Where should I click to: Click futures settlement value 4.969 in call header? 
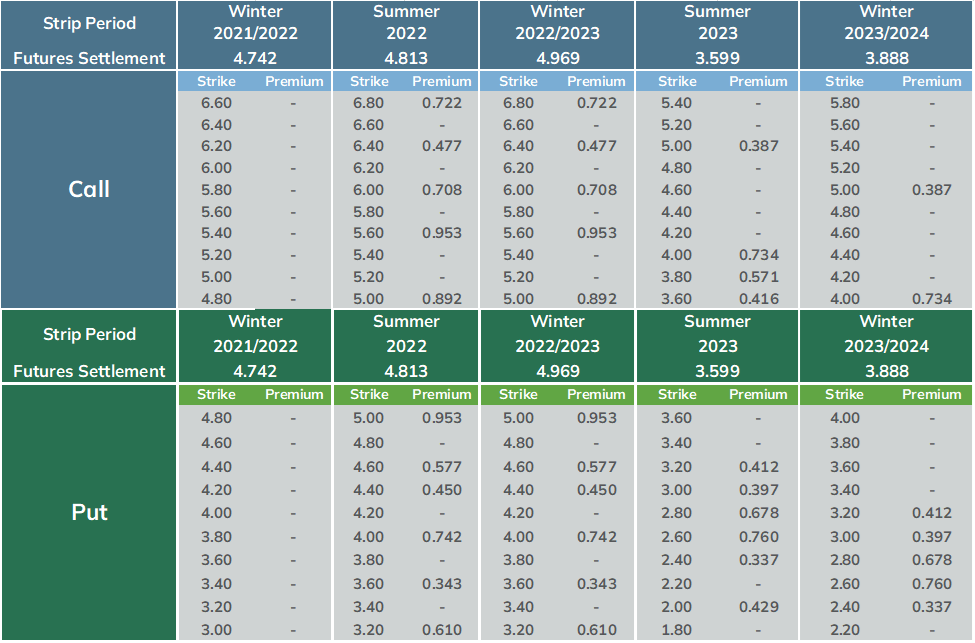[x=558, y=58]
